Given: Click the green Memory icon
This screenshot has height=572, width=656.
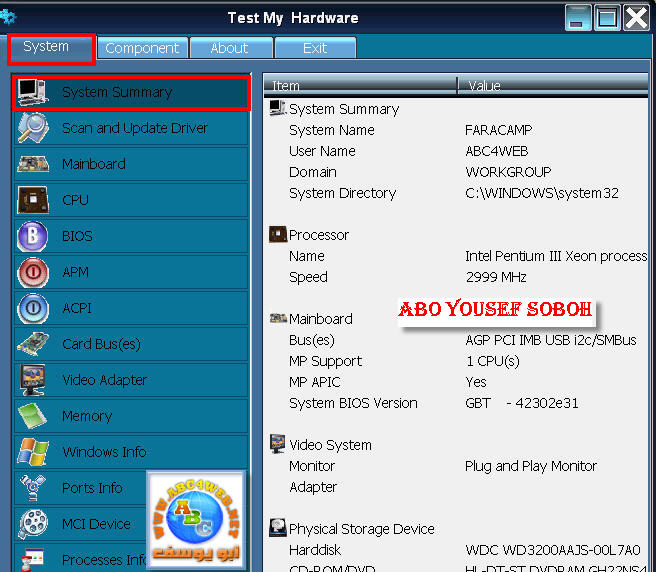Looking at the screenshot, I should [33, 416].
